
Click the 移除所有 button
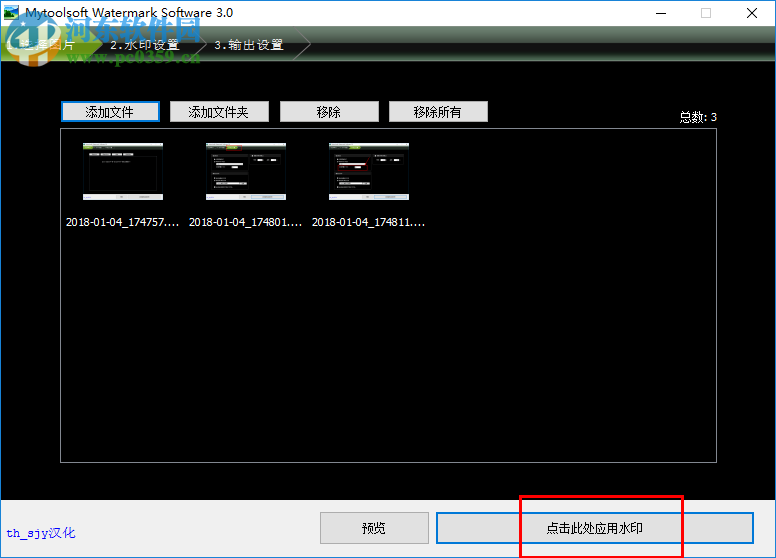pyautogui.click(x=438, y=112)
